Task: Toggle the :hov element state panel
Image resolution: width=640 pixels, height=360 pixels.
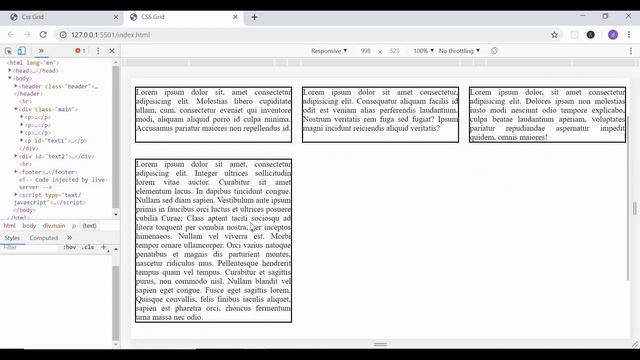Action: (70, 247)
